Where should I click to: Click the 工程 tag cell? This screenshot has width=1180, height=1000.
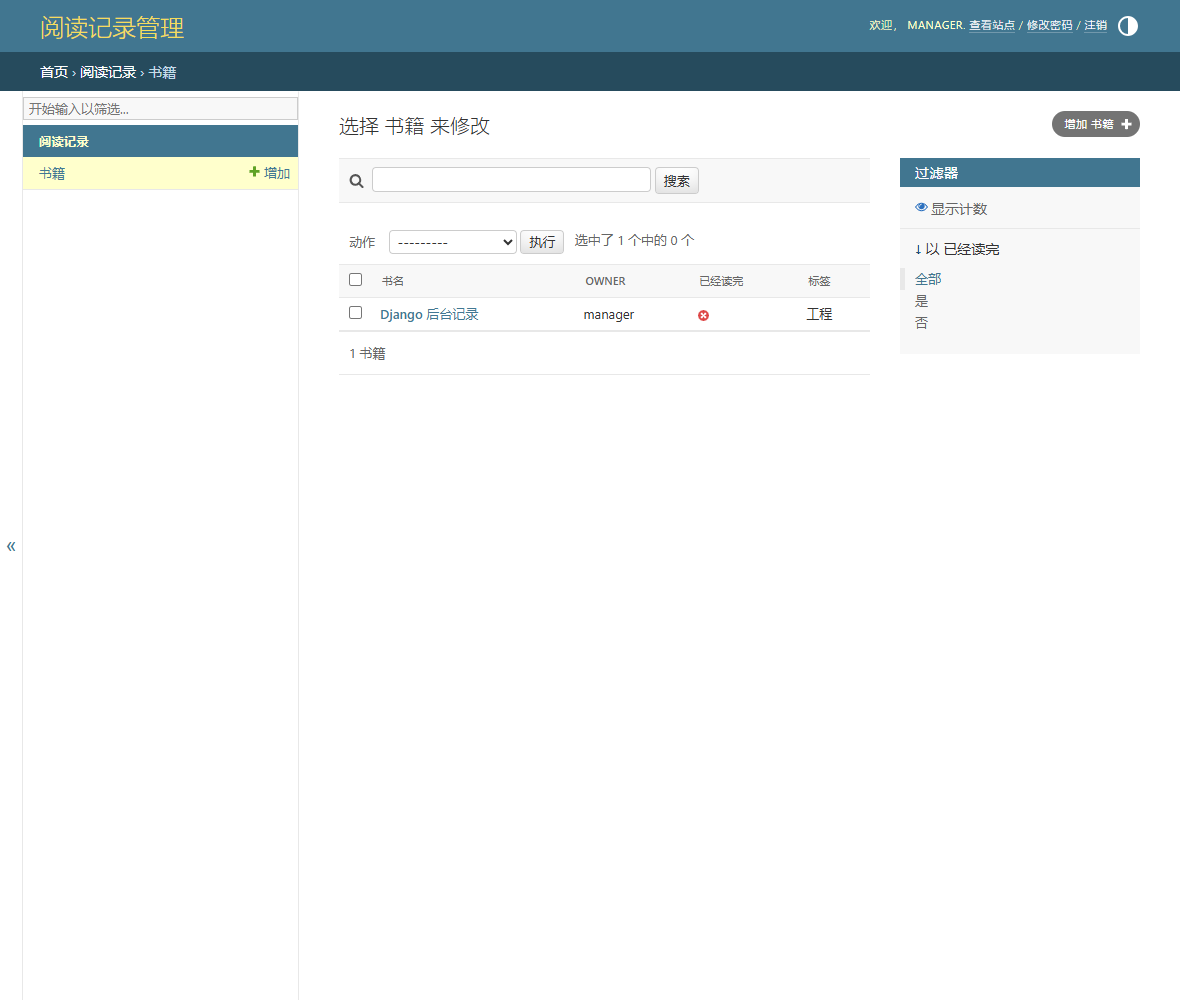tap(820, 315)
